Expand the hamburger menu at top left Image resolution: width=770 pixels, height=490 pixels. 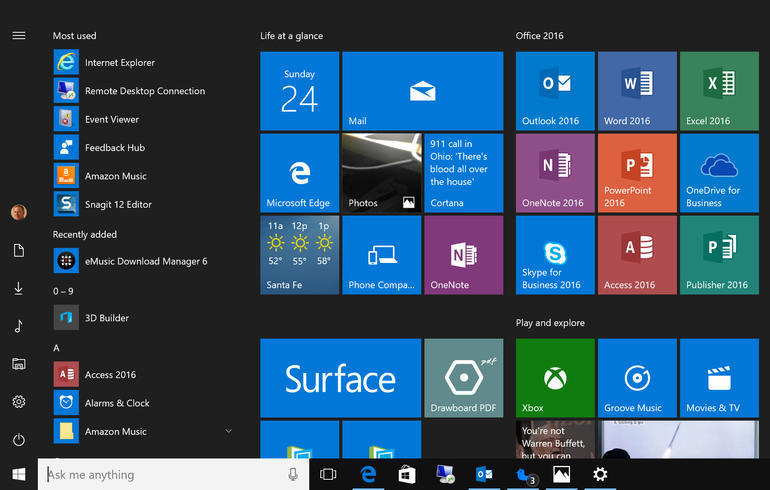[18, 36]
